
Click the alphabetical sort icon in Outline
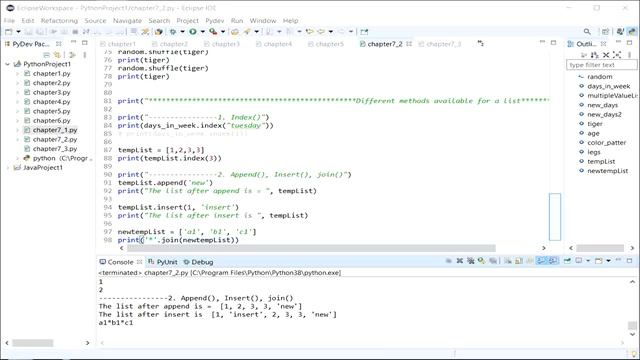pos(595,55)
